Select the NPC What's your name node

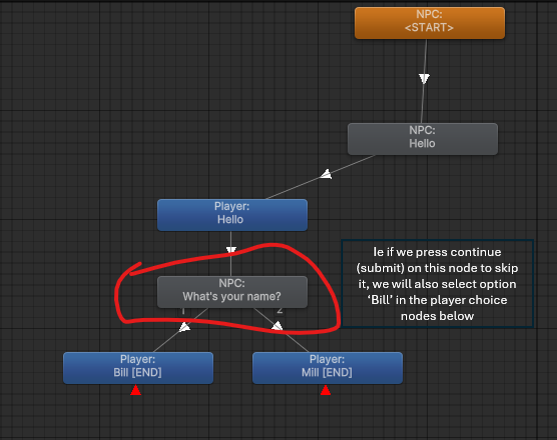click(x=232, y=292)
